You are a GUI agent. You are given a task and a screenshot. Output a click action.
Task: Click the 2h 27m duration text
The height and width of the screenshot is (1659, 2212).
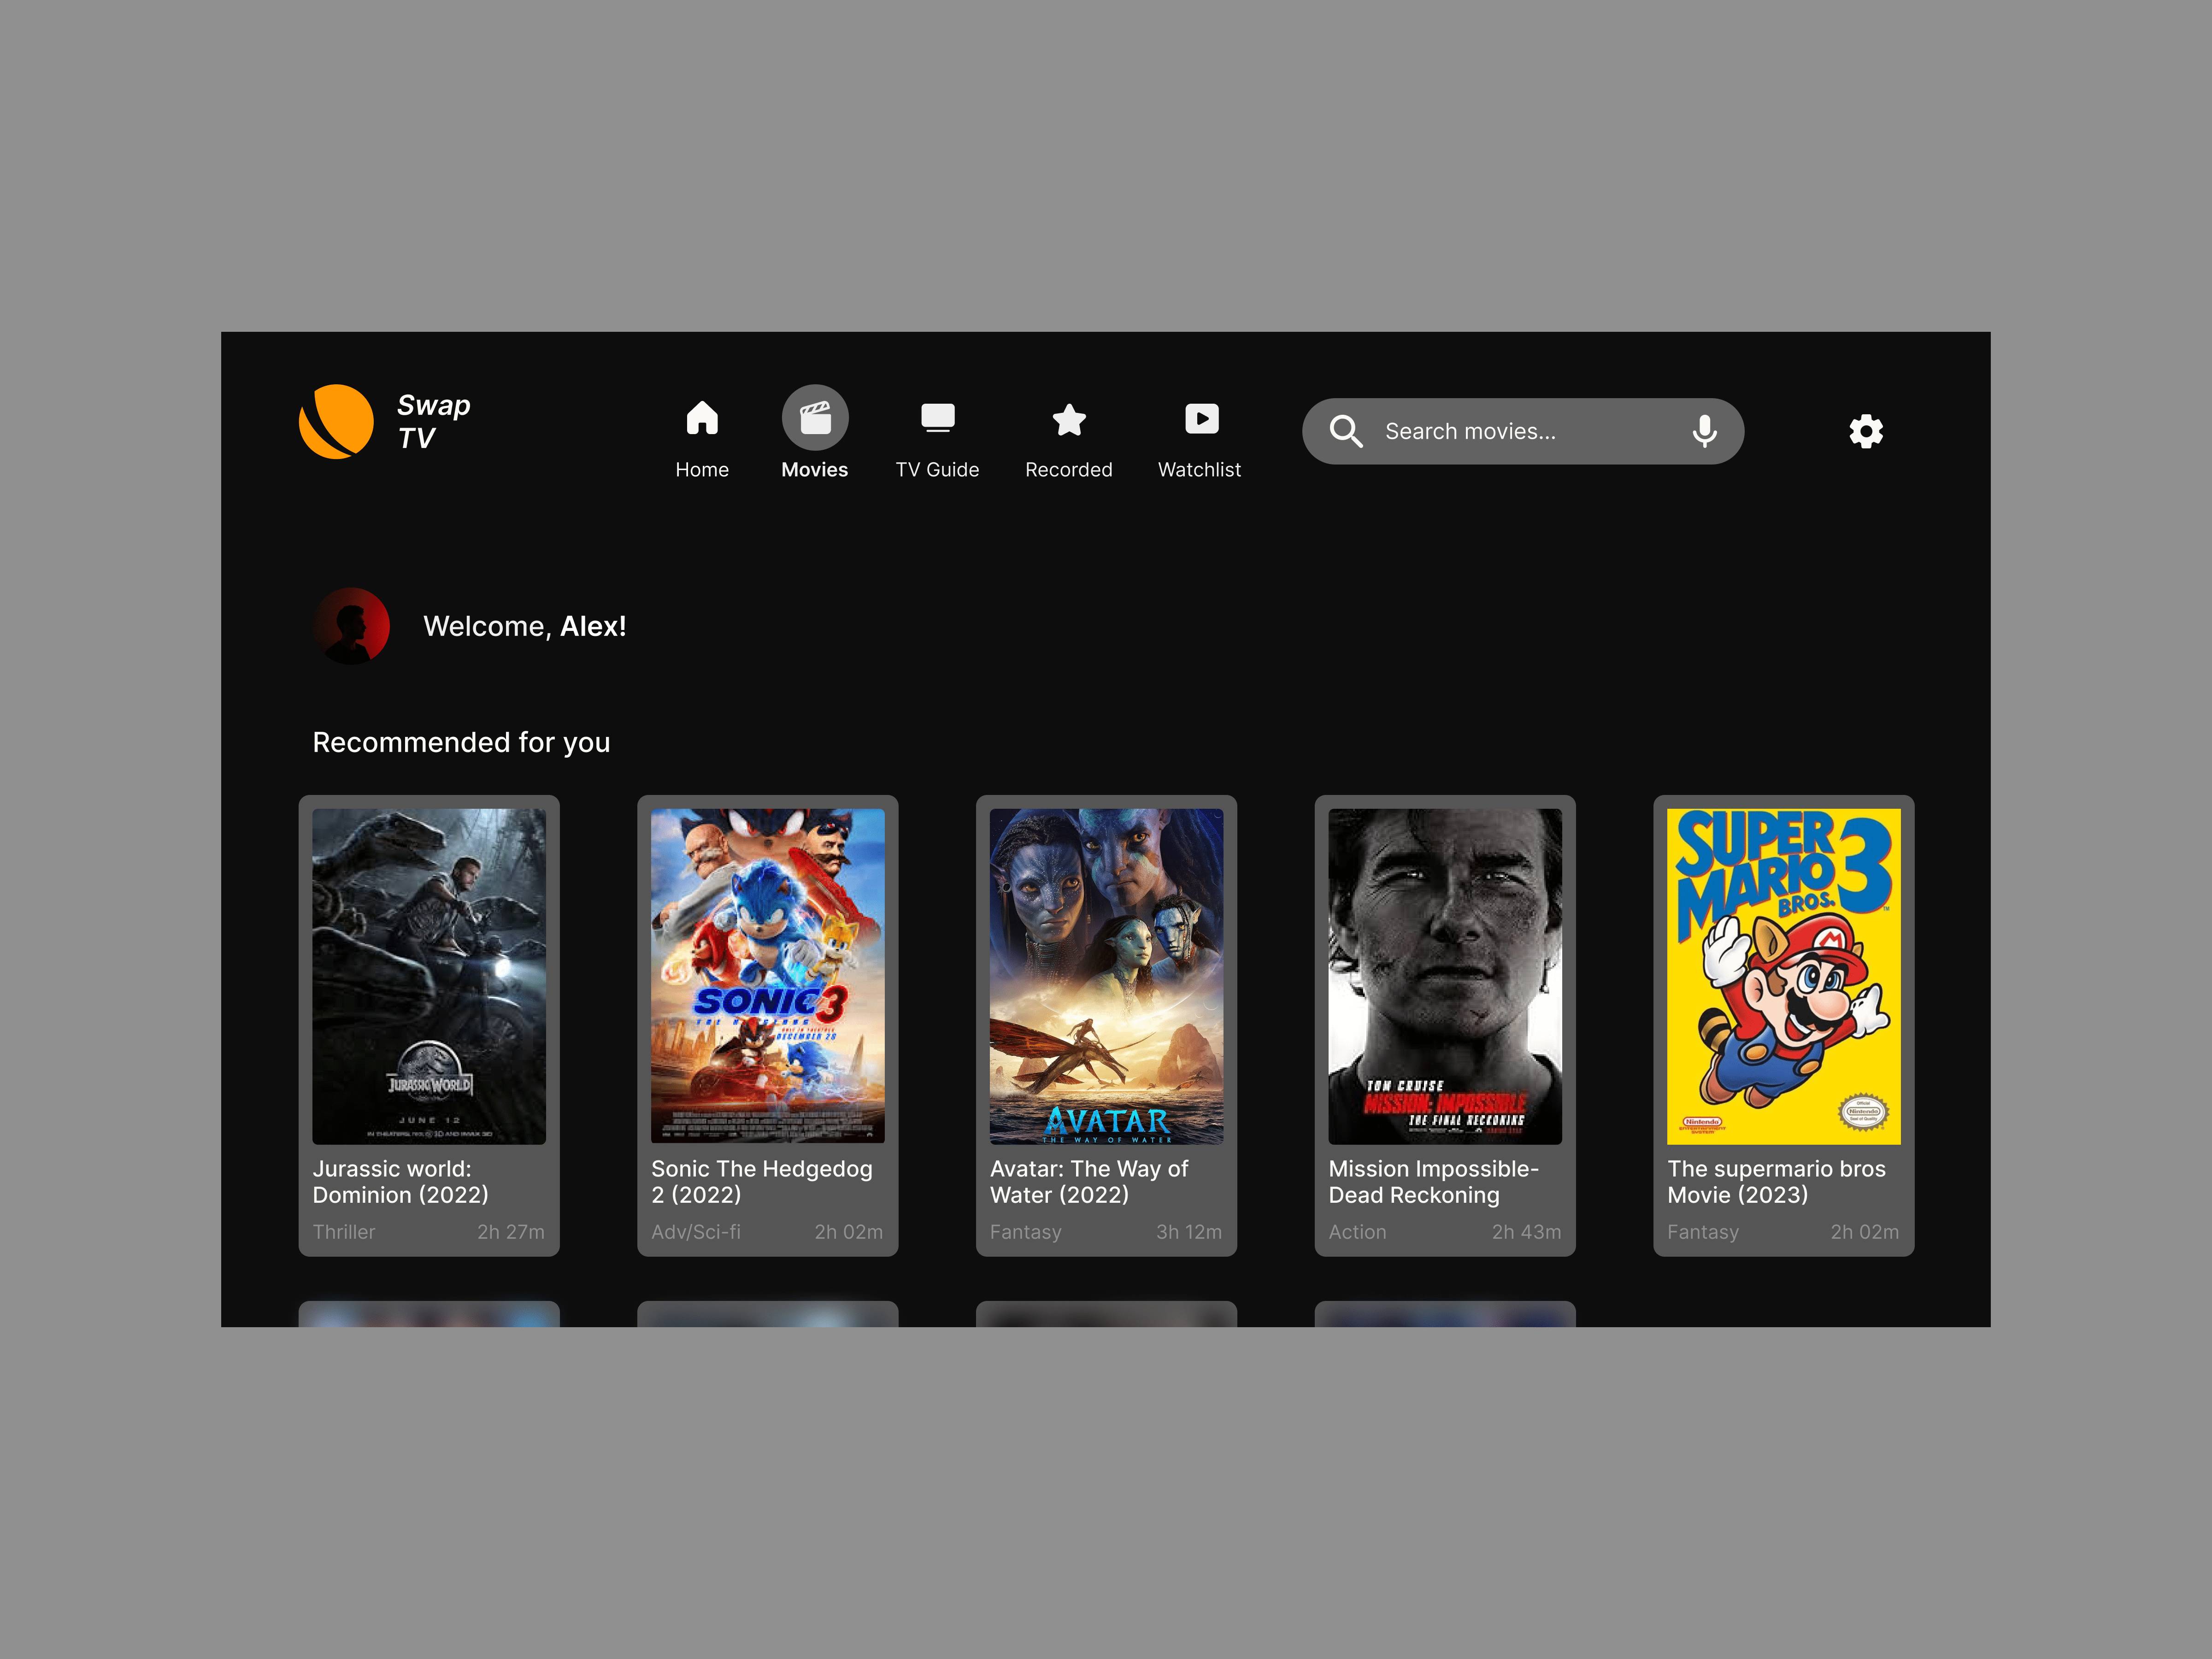click(x=511, y=1232)
